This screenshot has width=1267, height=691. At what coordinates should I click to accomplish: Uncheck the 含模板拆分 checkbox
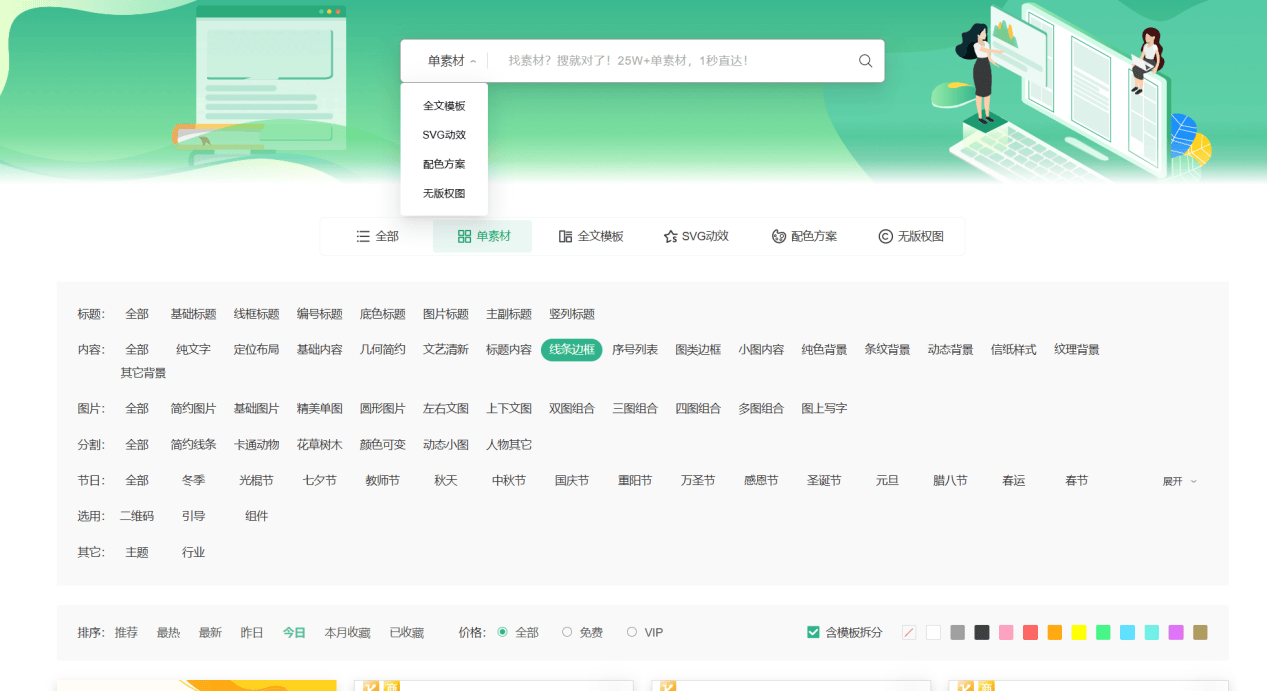pyautogui.click(x=813, y=633)
